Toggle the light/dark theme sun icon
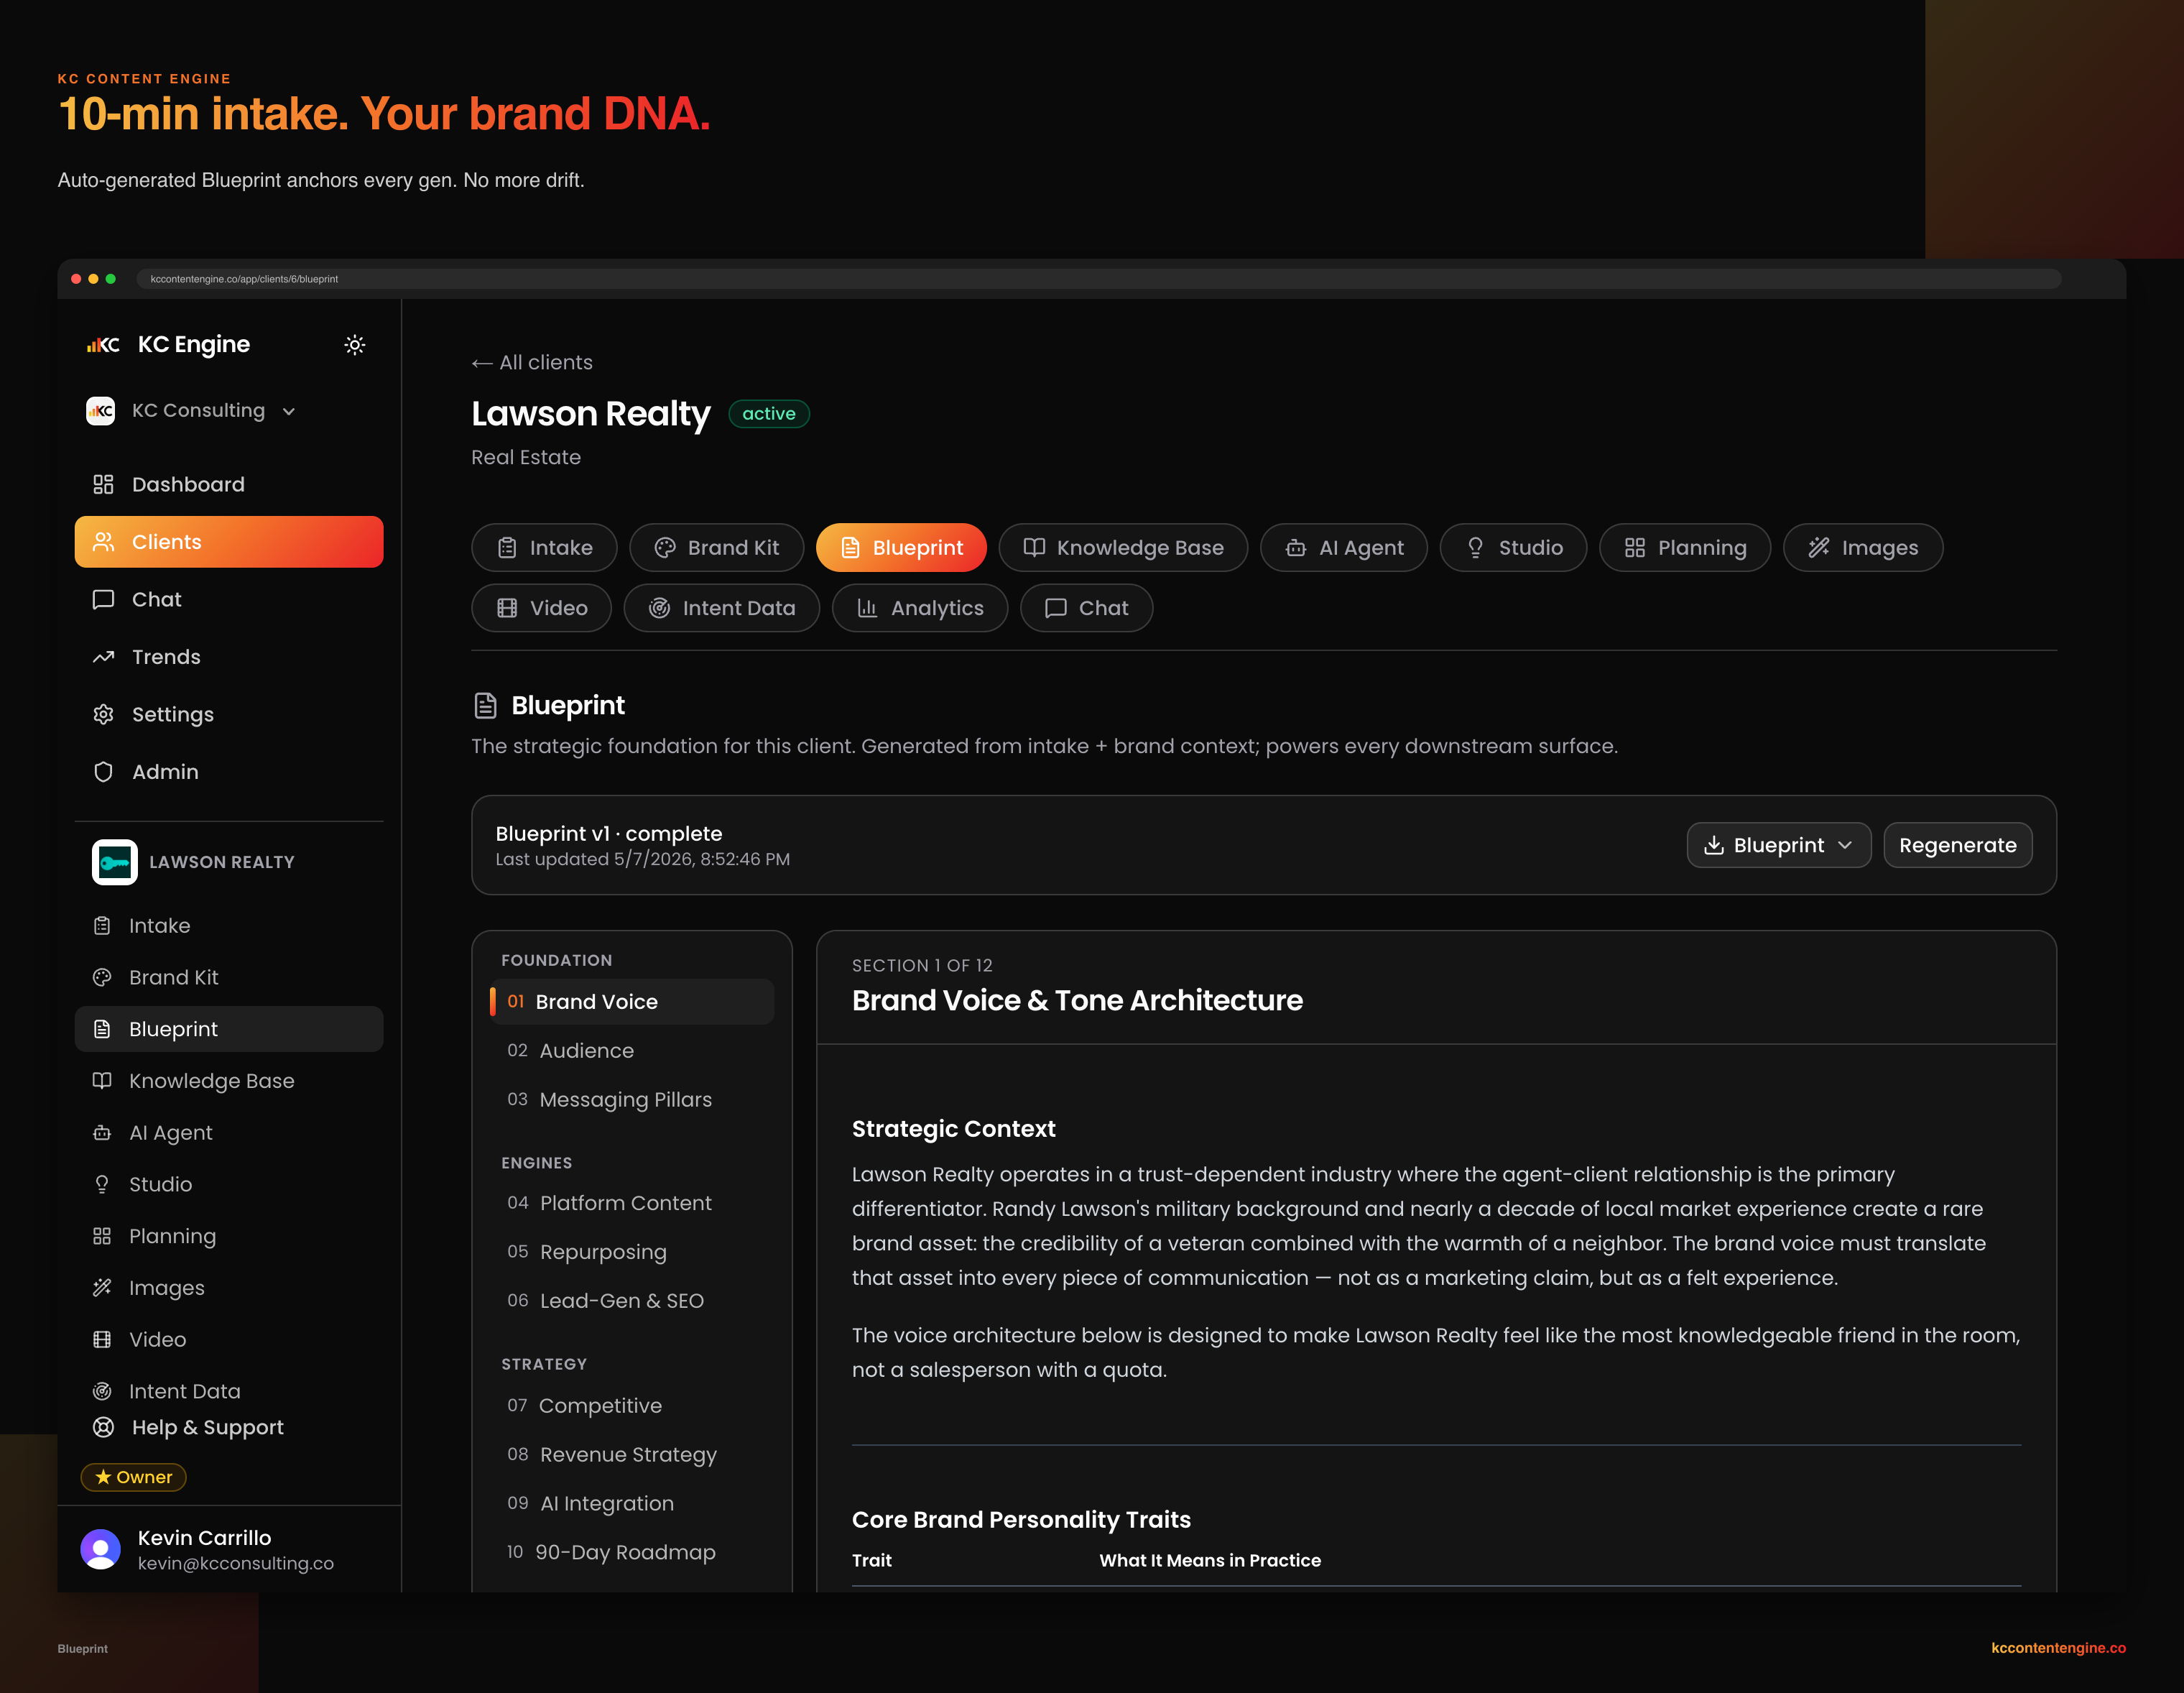 (355, 345)
